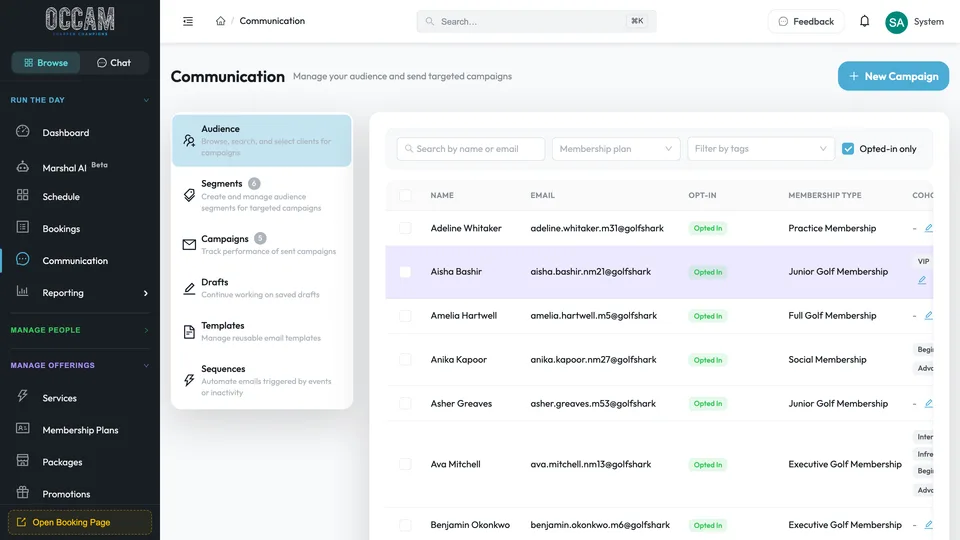Switch to the Chat tab
The image size is (960, 540).
(x=114, y=62)
